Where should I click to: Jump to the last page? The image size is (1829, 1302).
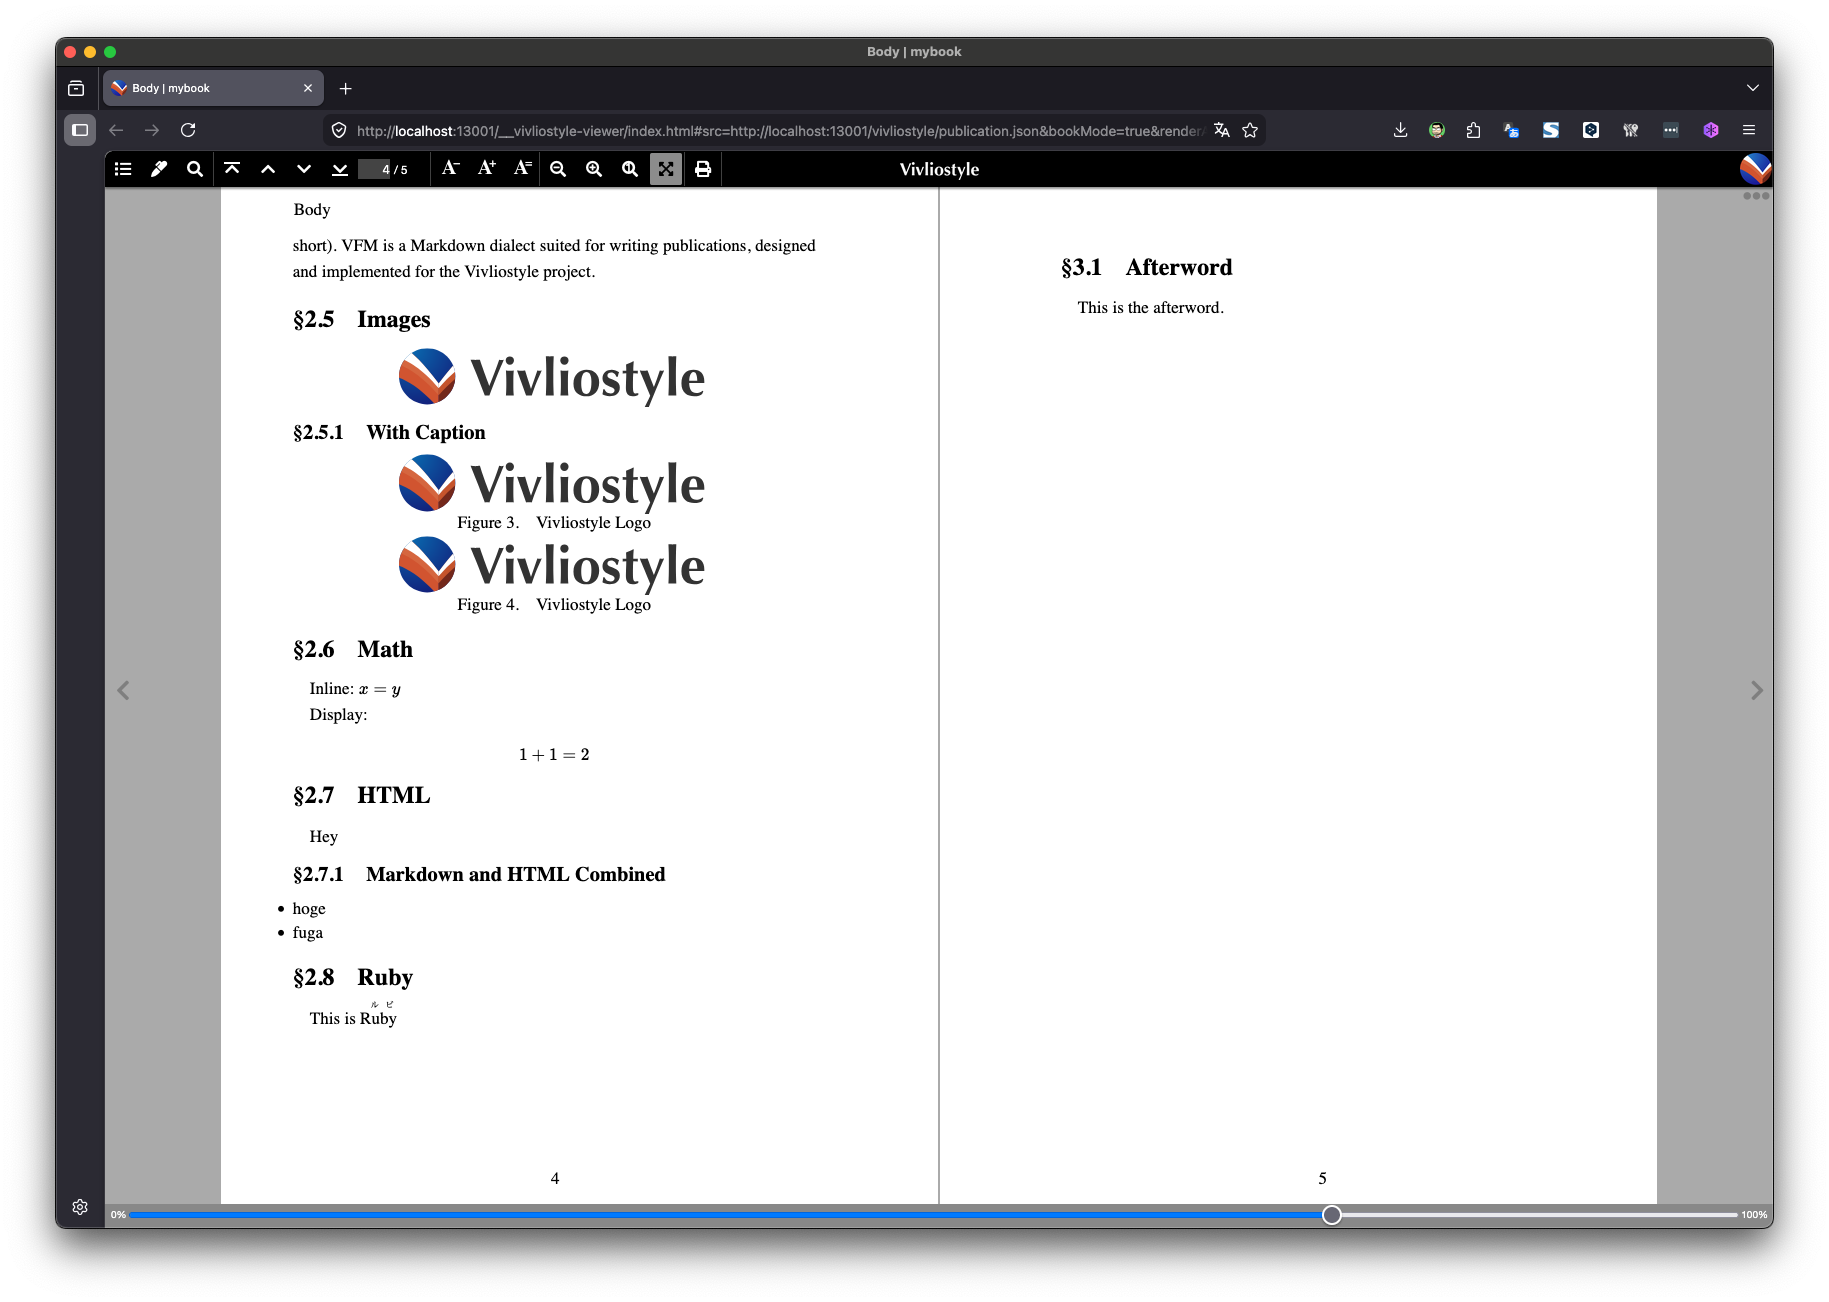point(340,169)
